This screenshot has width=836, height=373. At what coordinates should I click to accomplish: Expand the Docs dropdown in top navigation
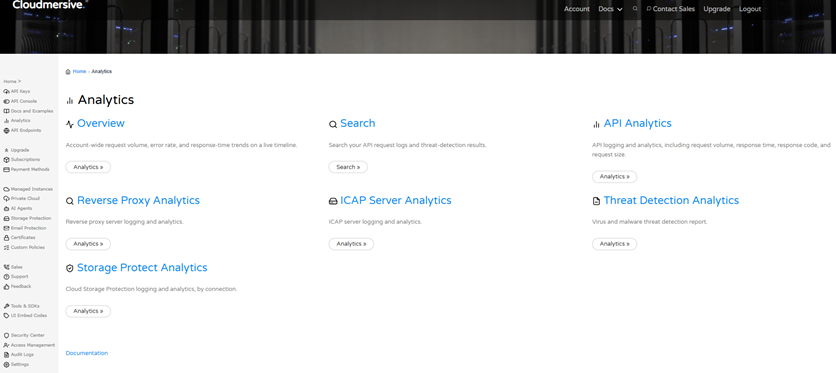coord(610,9)
